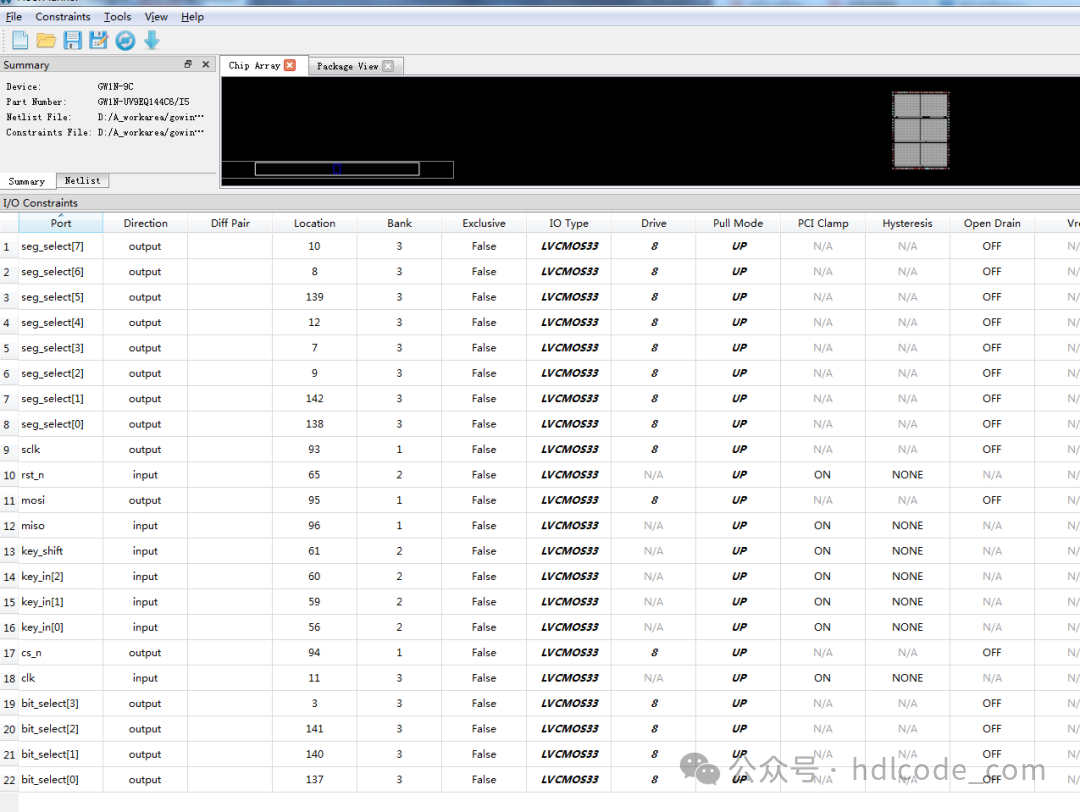Click the Hysteresis column header

pos(908,223)
